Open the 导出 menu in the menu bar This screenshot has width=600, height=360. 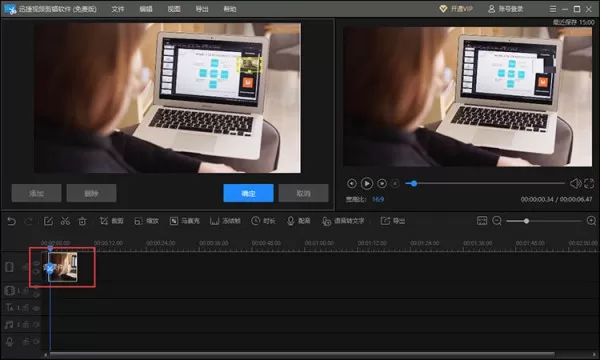pyautogui.click(x=202, y=9)
